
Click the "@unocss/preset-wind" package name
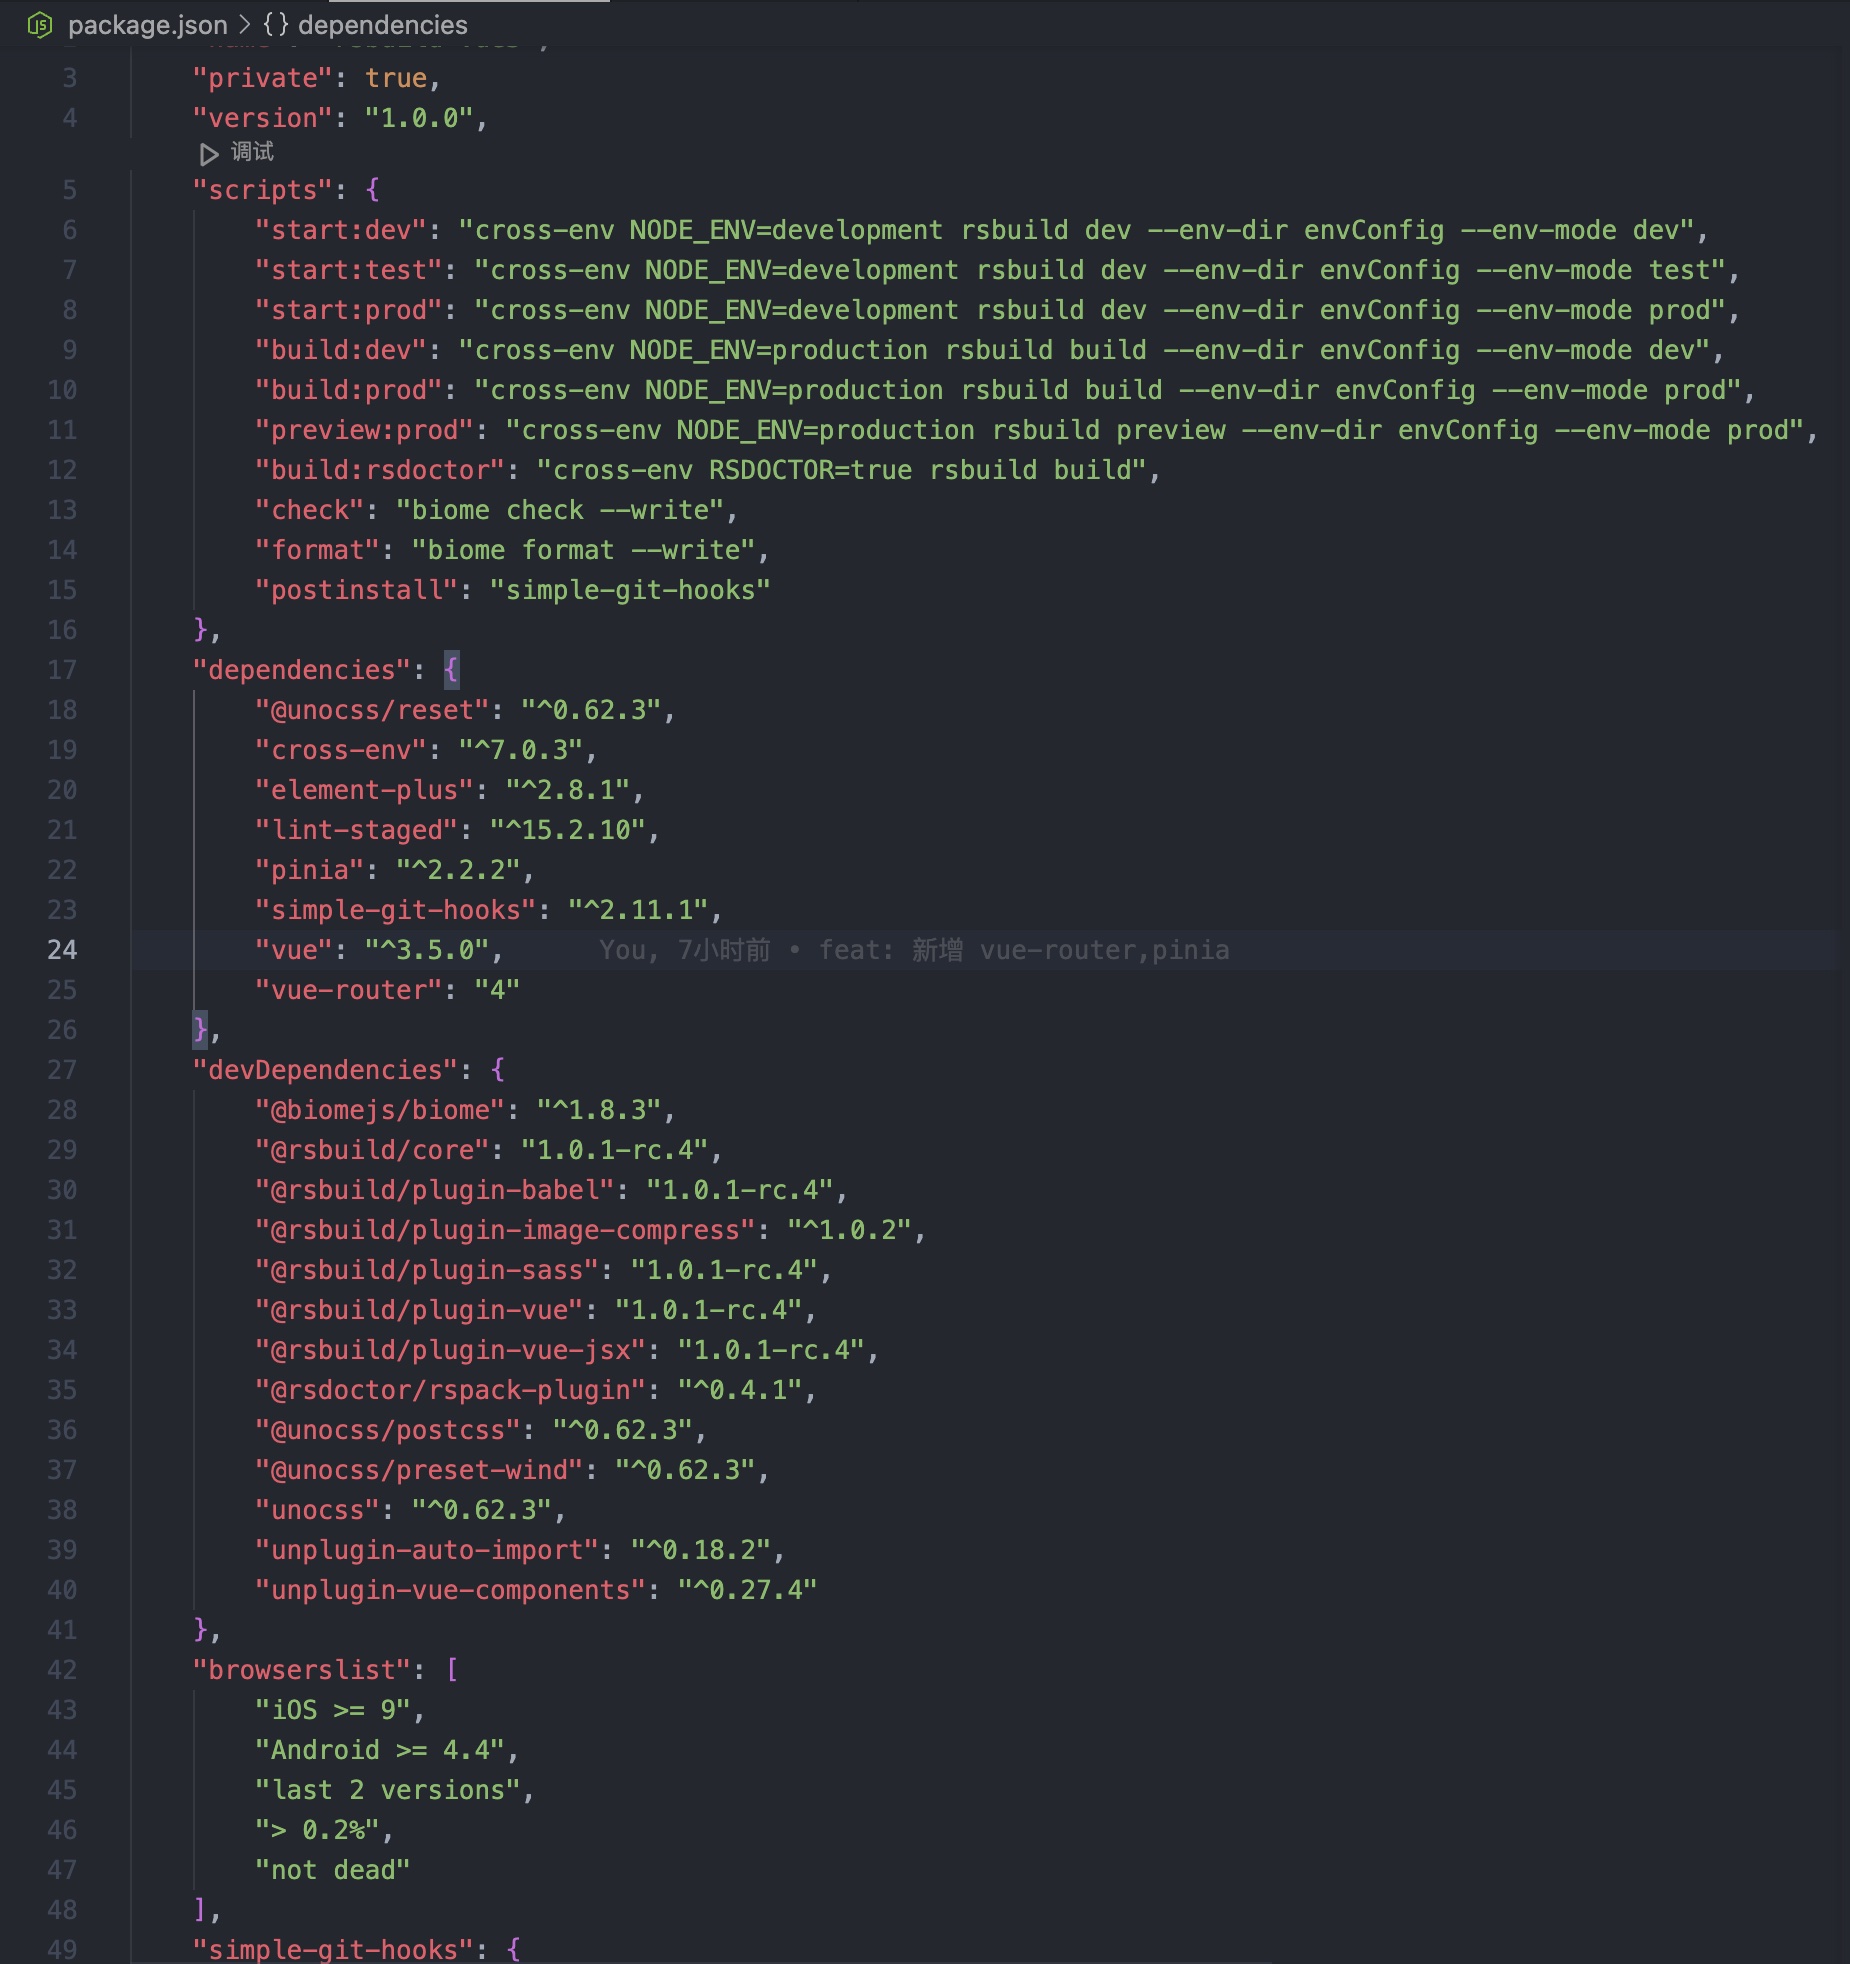coord(420,1470)
